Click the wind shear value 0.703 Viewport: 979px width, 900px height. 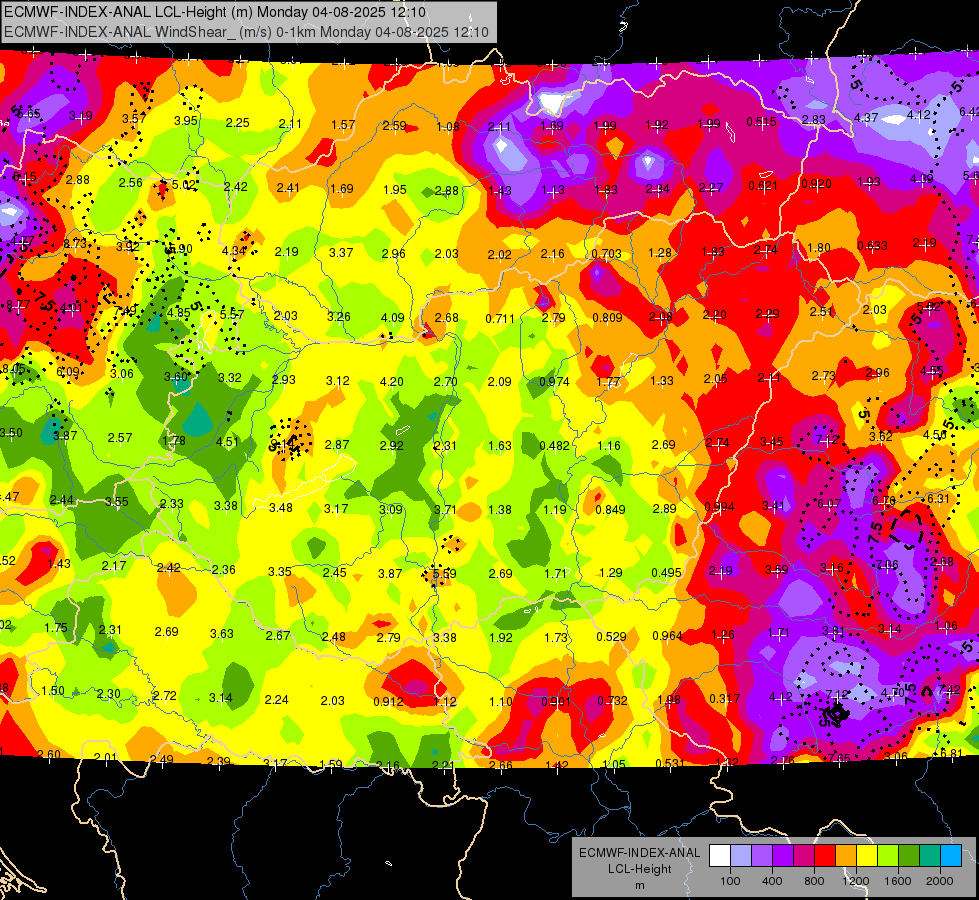click(x=606, y=254)
